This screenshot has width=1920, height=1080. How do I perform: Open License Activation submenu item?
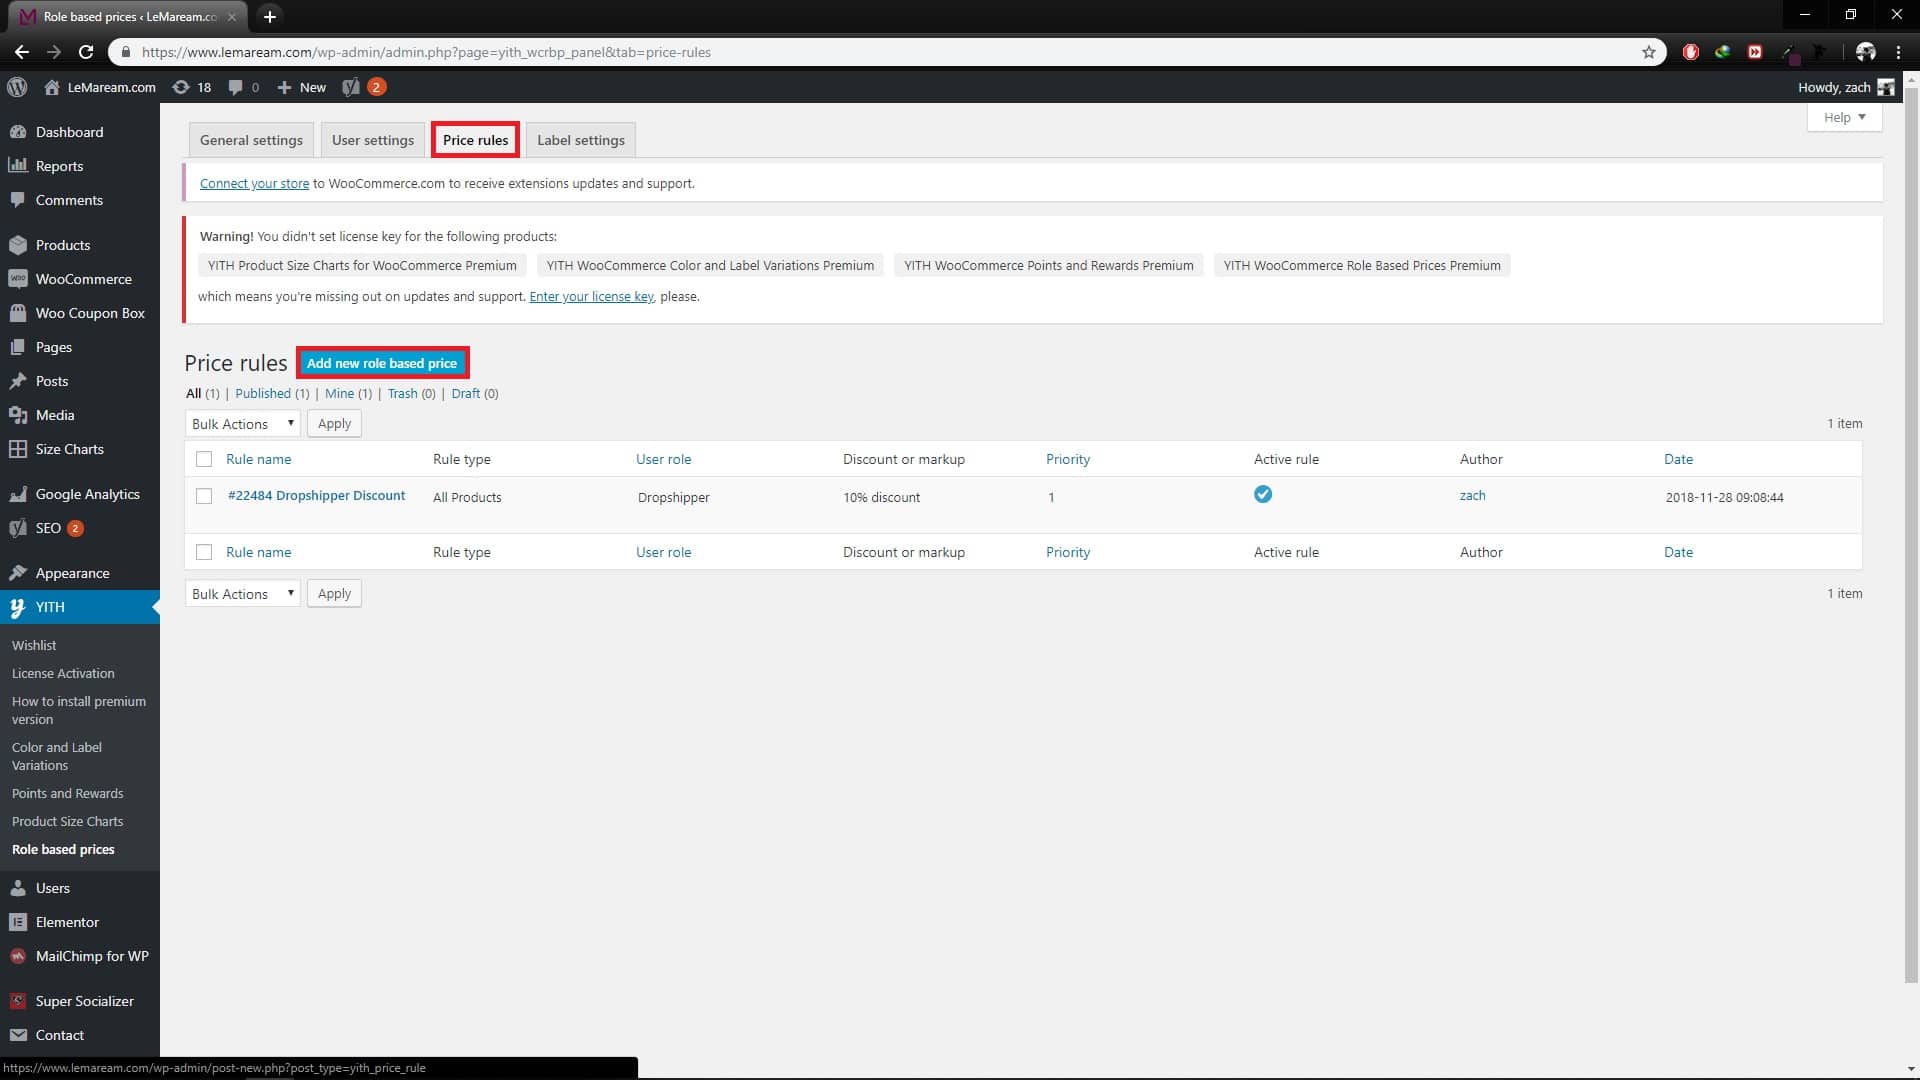click(x=63, y=673)
